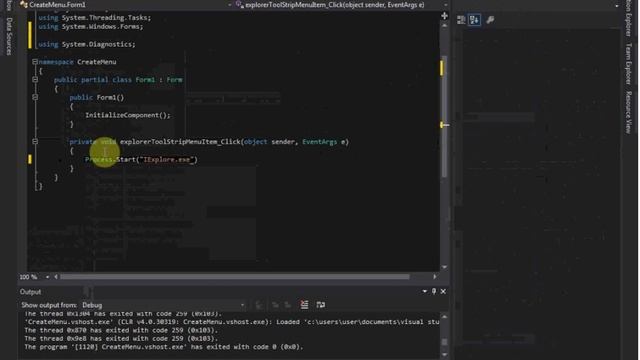Click Output window scroll up arrow

click(444, 317)
